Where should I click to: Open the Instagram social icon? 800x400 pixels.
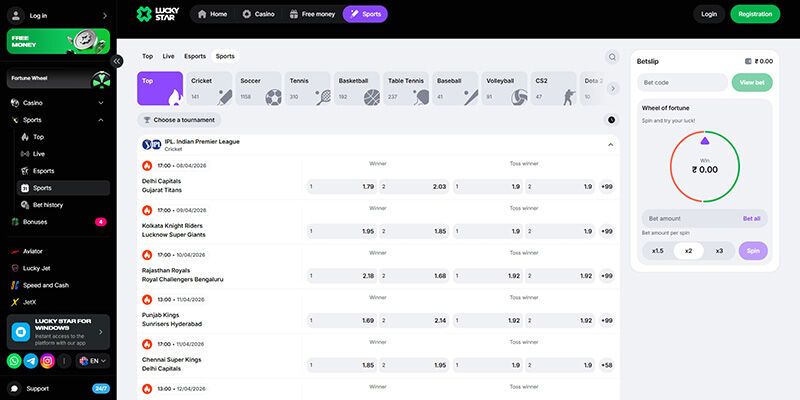pos(47,361)
